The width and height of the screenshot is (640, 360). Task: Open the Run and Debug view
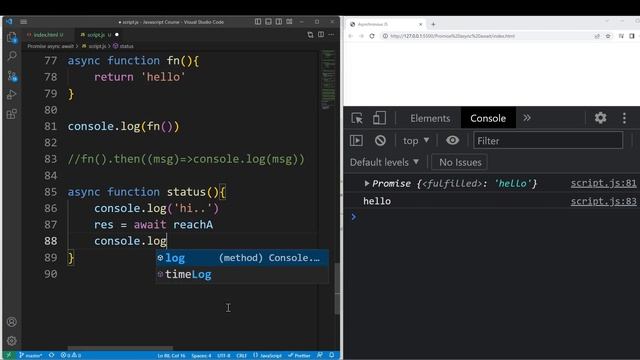click(x=12, y=95)
